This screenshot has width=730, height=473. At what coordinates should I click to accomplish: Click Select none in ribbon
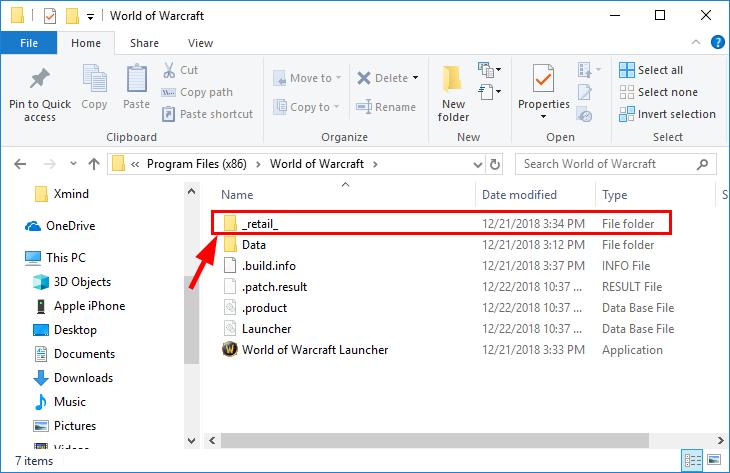pyautogui.click(x=658, y=92)
